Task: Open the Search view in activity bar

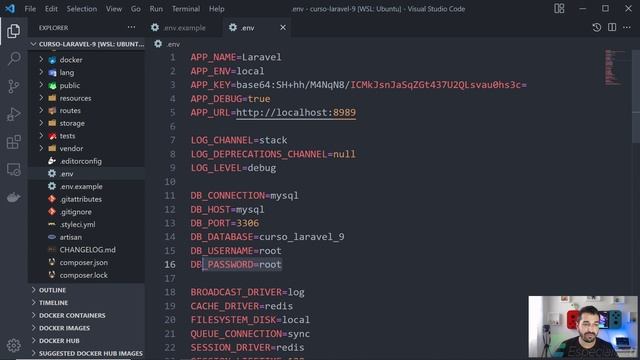Action: pos(13,59)
